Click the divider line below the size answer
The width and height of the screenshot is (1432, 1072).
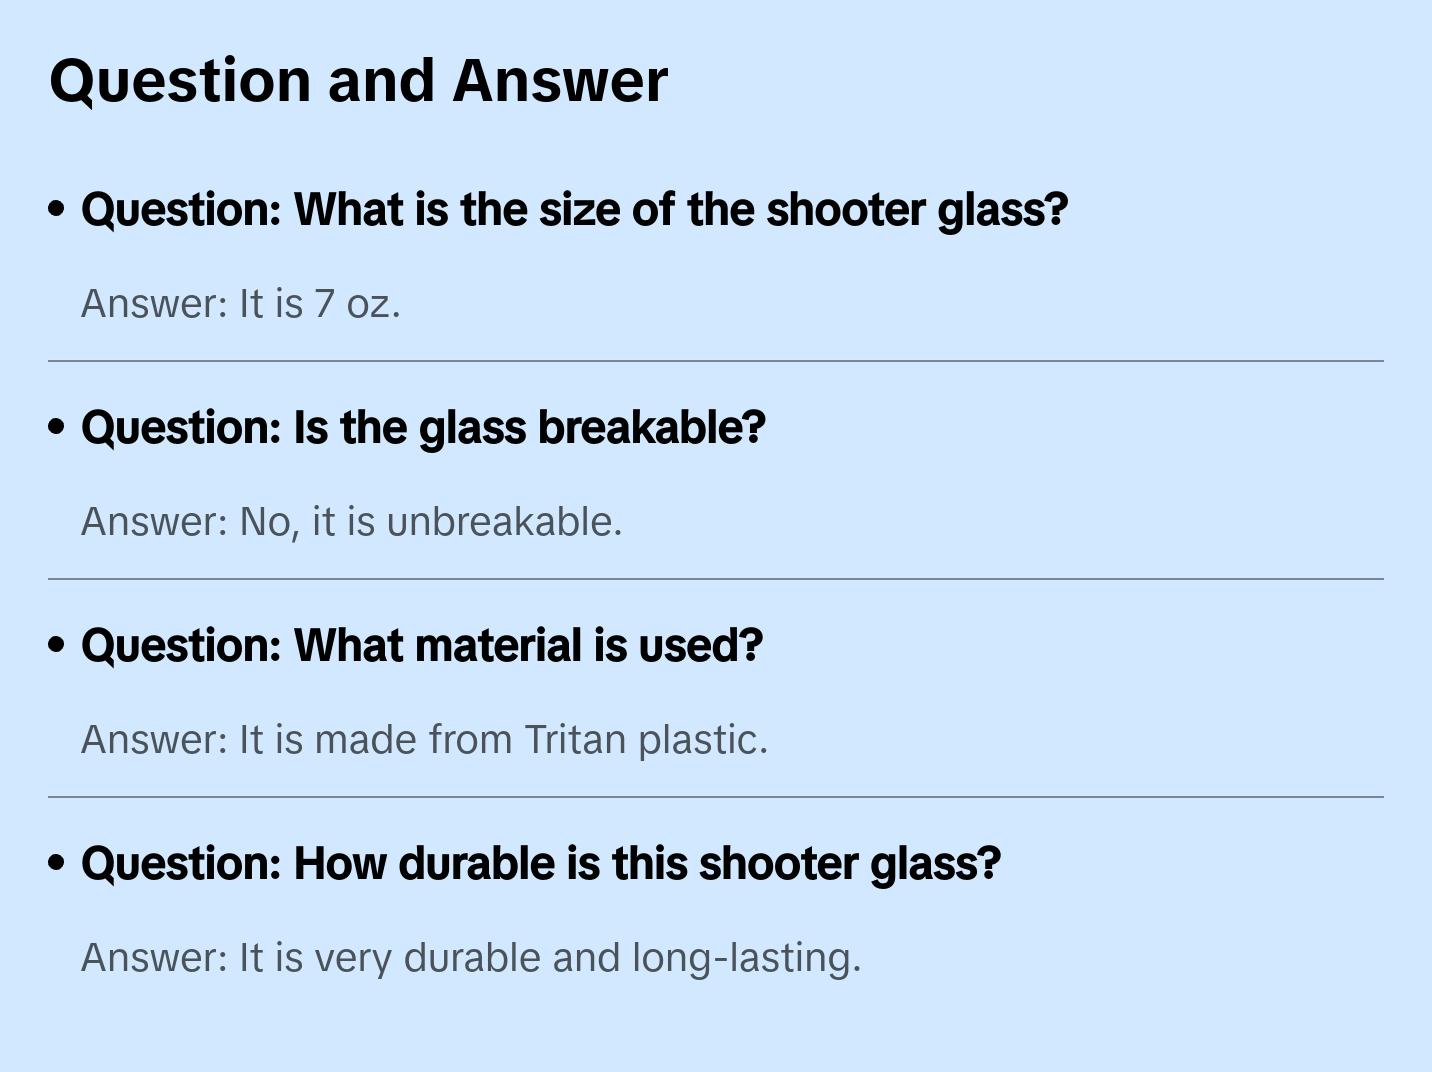[x=716, y=361]
